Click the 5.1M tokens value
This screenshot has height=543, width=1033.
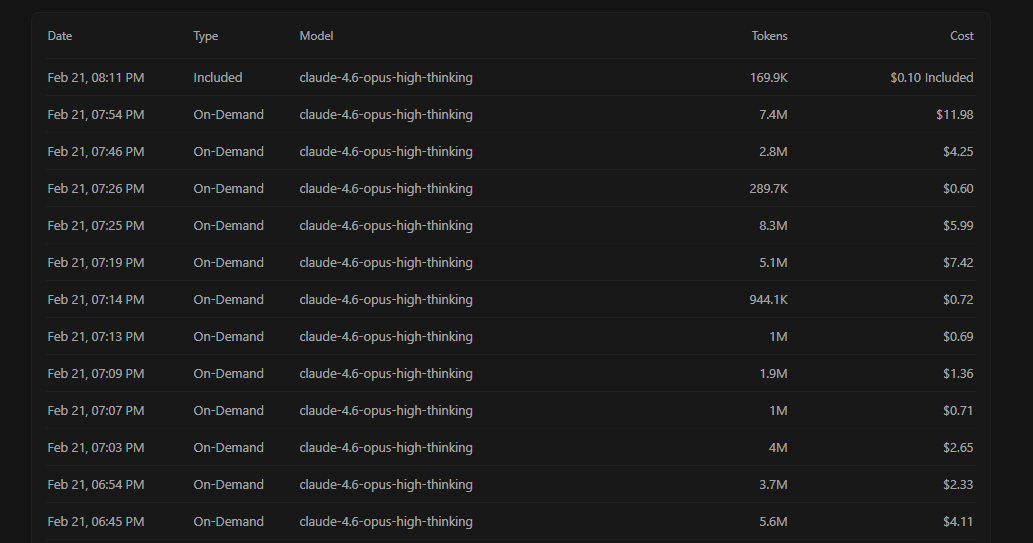pos(773,262)
